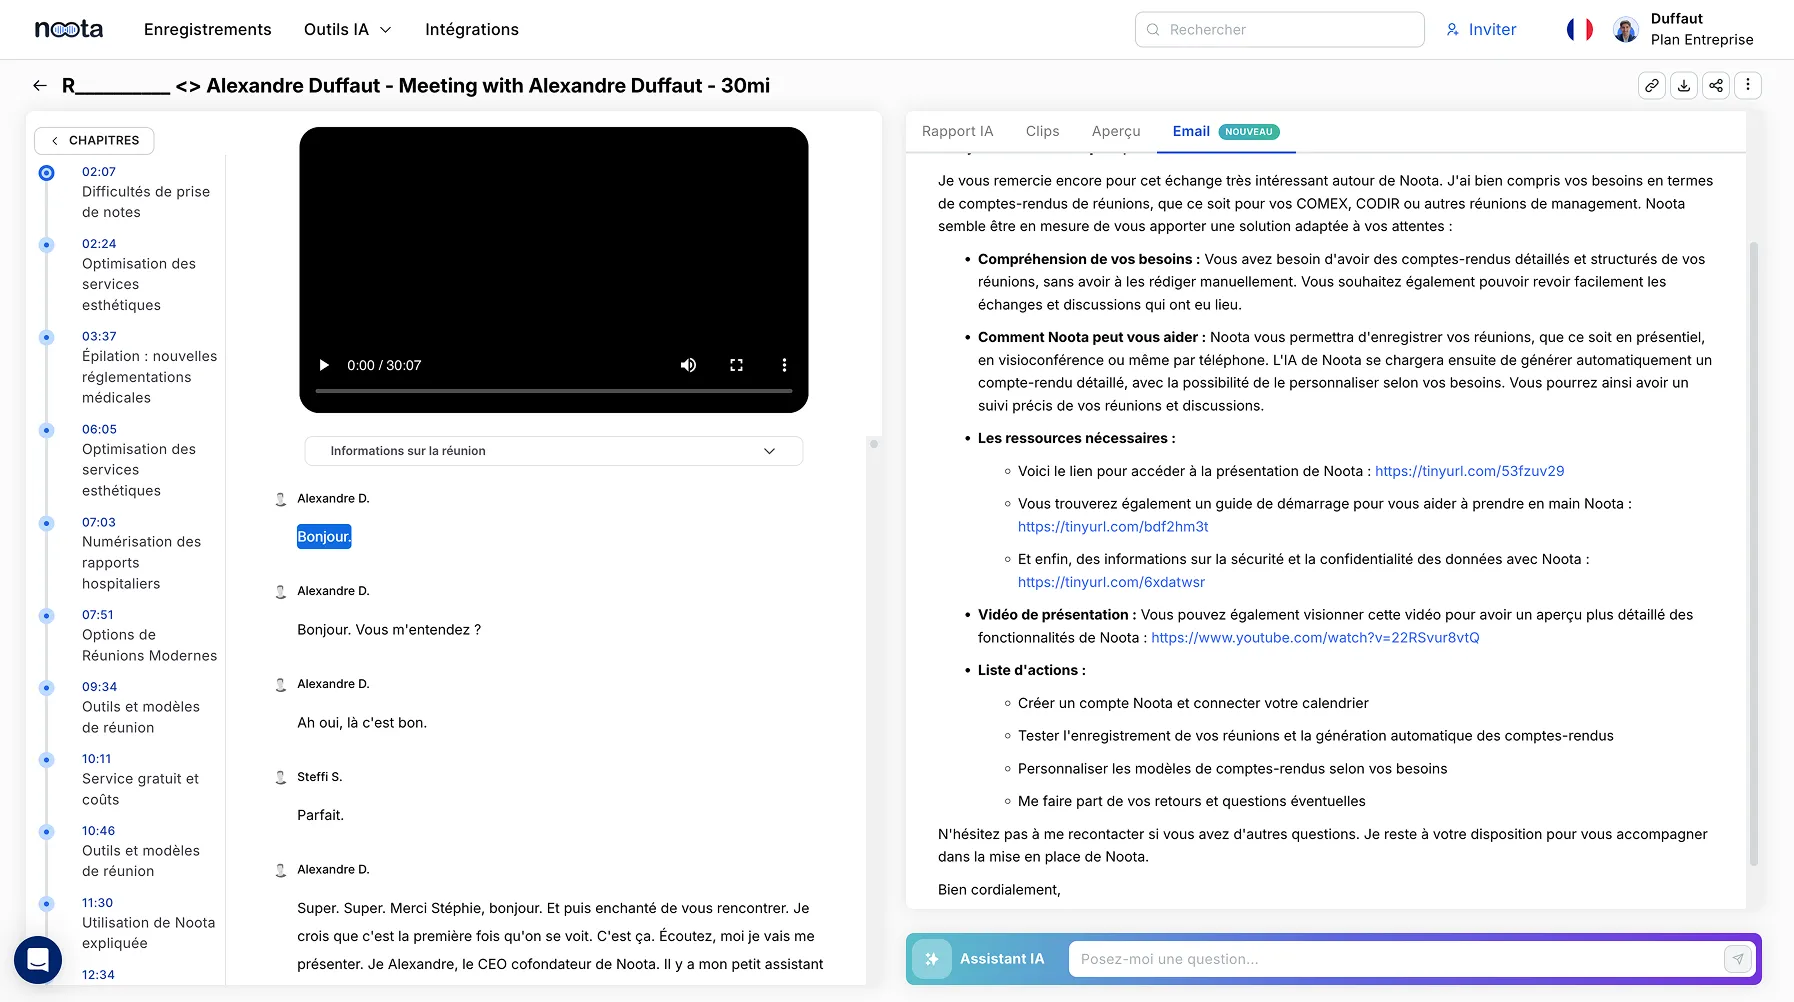This screenshot has height=1002, width=1794.
Task: Switch to the Rapport IA tab
Action: coord(957,131)
